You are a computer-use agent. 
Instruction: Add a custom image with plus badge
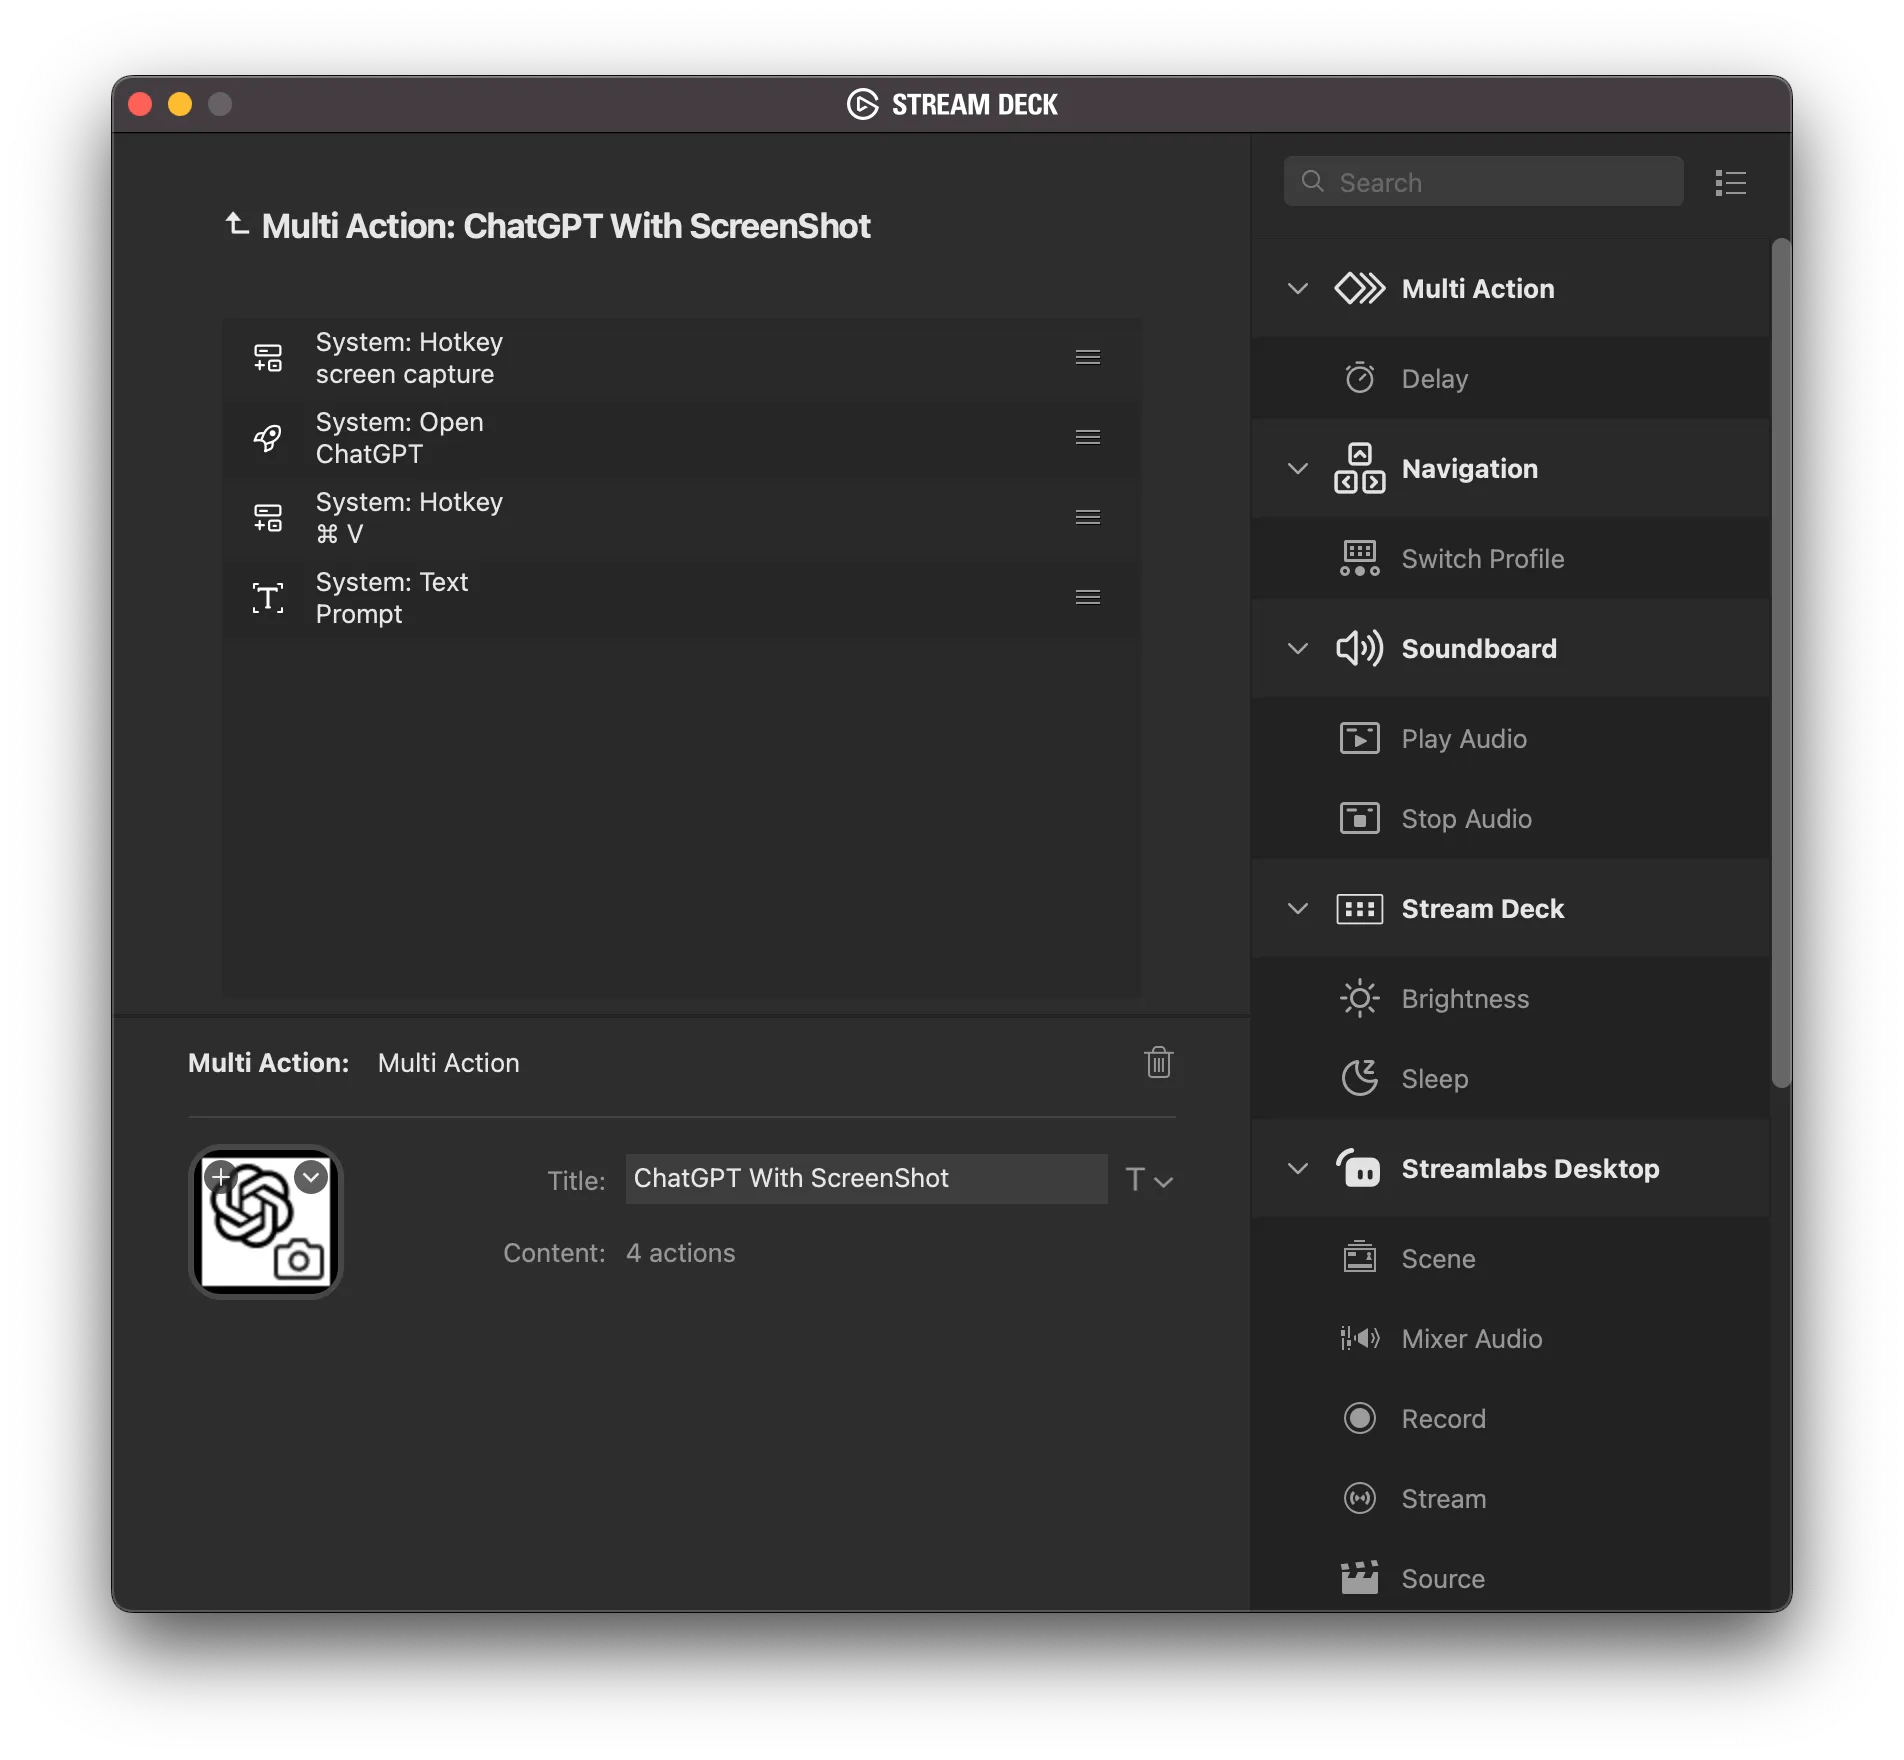[220, 1177]
